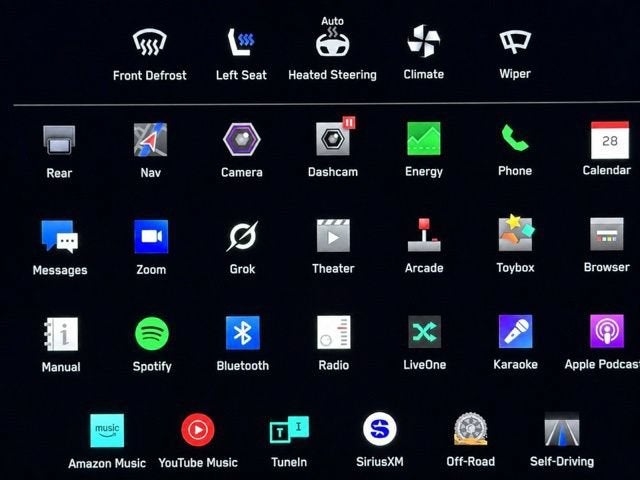Open the Grok assistant

[x=242, y=236]
